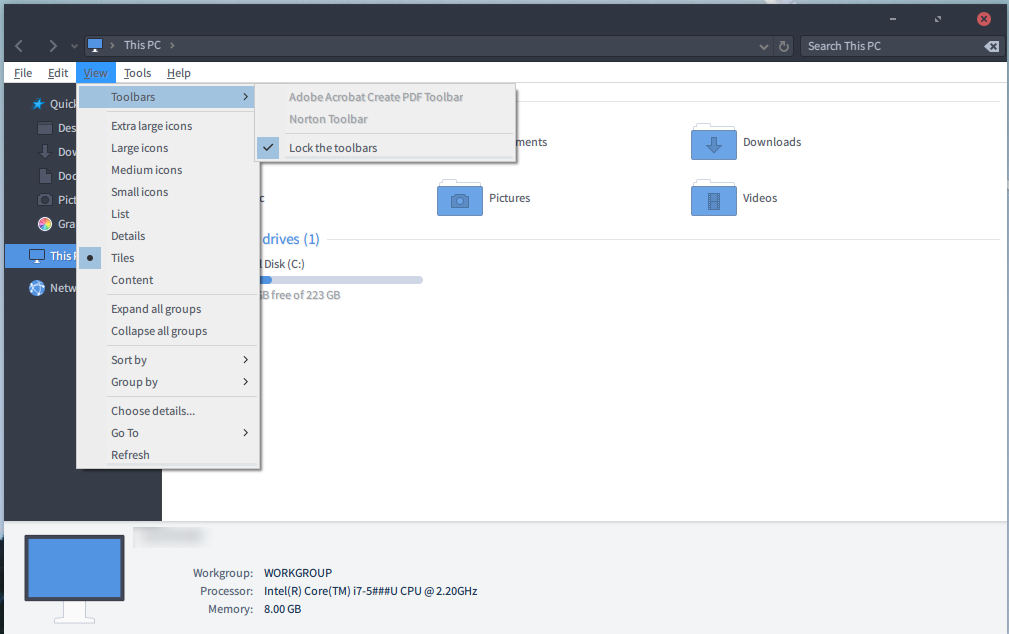The height and width of the screenshot is (634, 1009).
Task: Click the Search This PC field
Action: pyautogui.click(x=890, y=46)
